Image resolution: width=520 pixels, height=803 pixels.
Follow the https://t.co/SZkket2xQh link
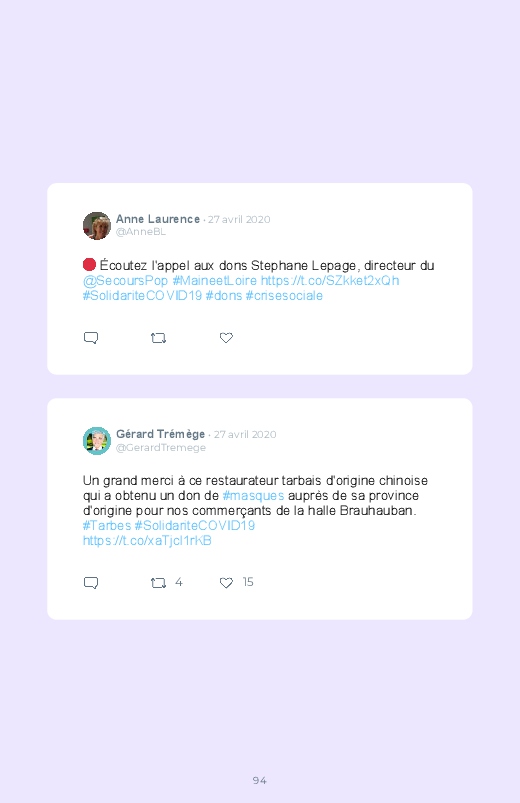tap(330, 281)
